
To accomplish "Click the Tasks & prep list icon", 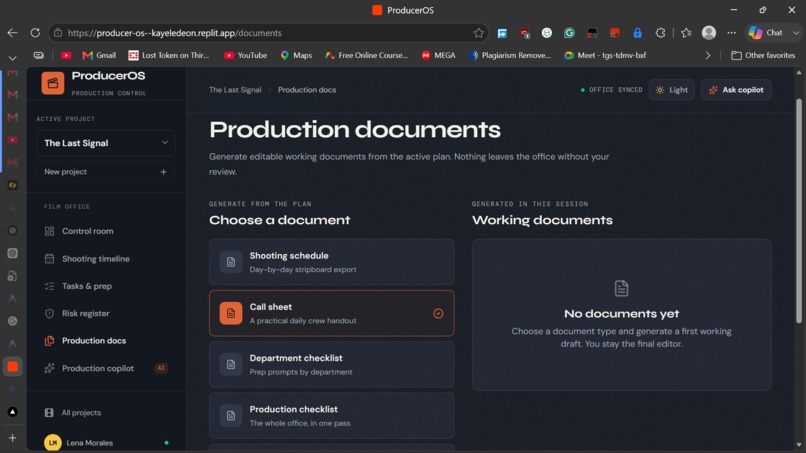I will (x=49, y=286).
